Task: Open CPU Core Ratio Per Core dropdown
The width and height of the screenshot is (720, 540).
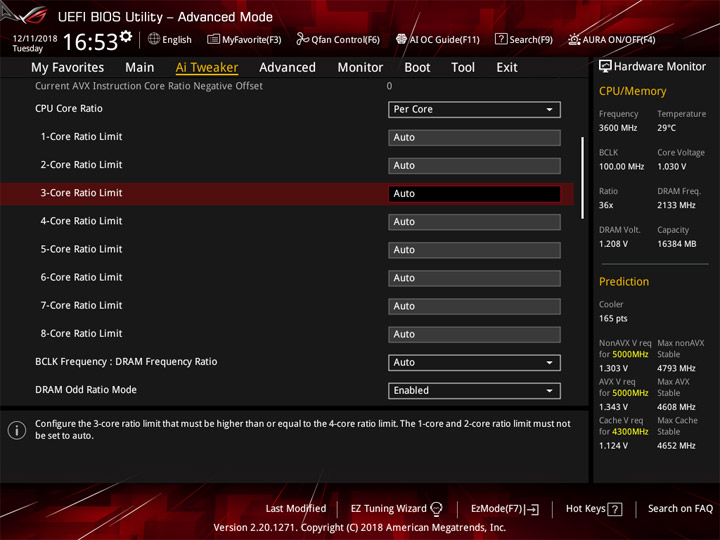Action: pos(474,109)
